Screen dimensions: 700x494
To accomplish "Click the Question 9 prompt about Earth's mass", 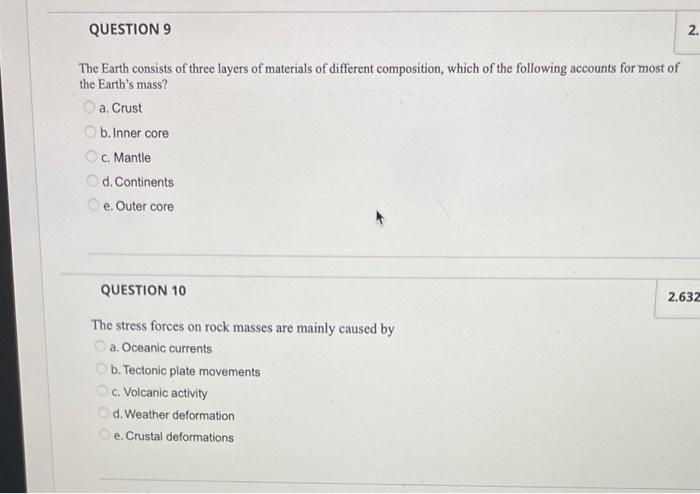I will (379, 76).
